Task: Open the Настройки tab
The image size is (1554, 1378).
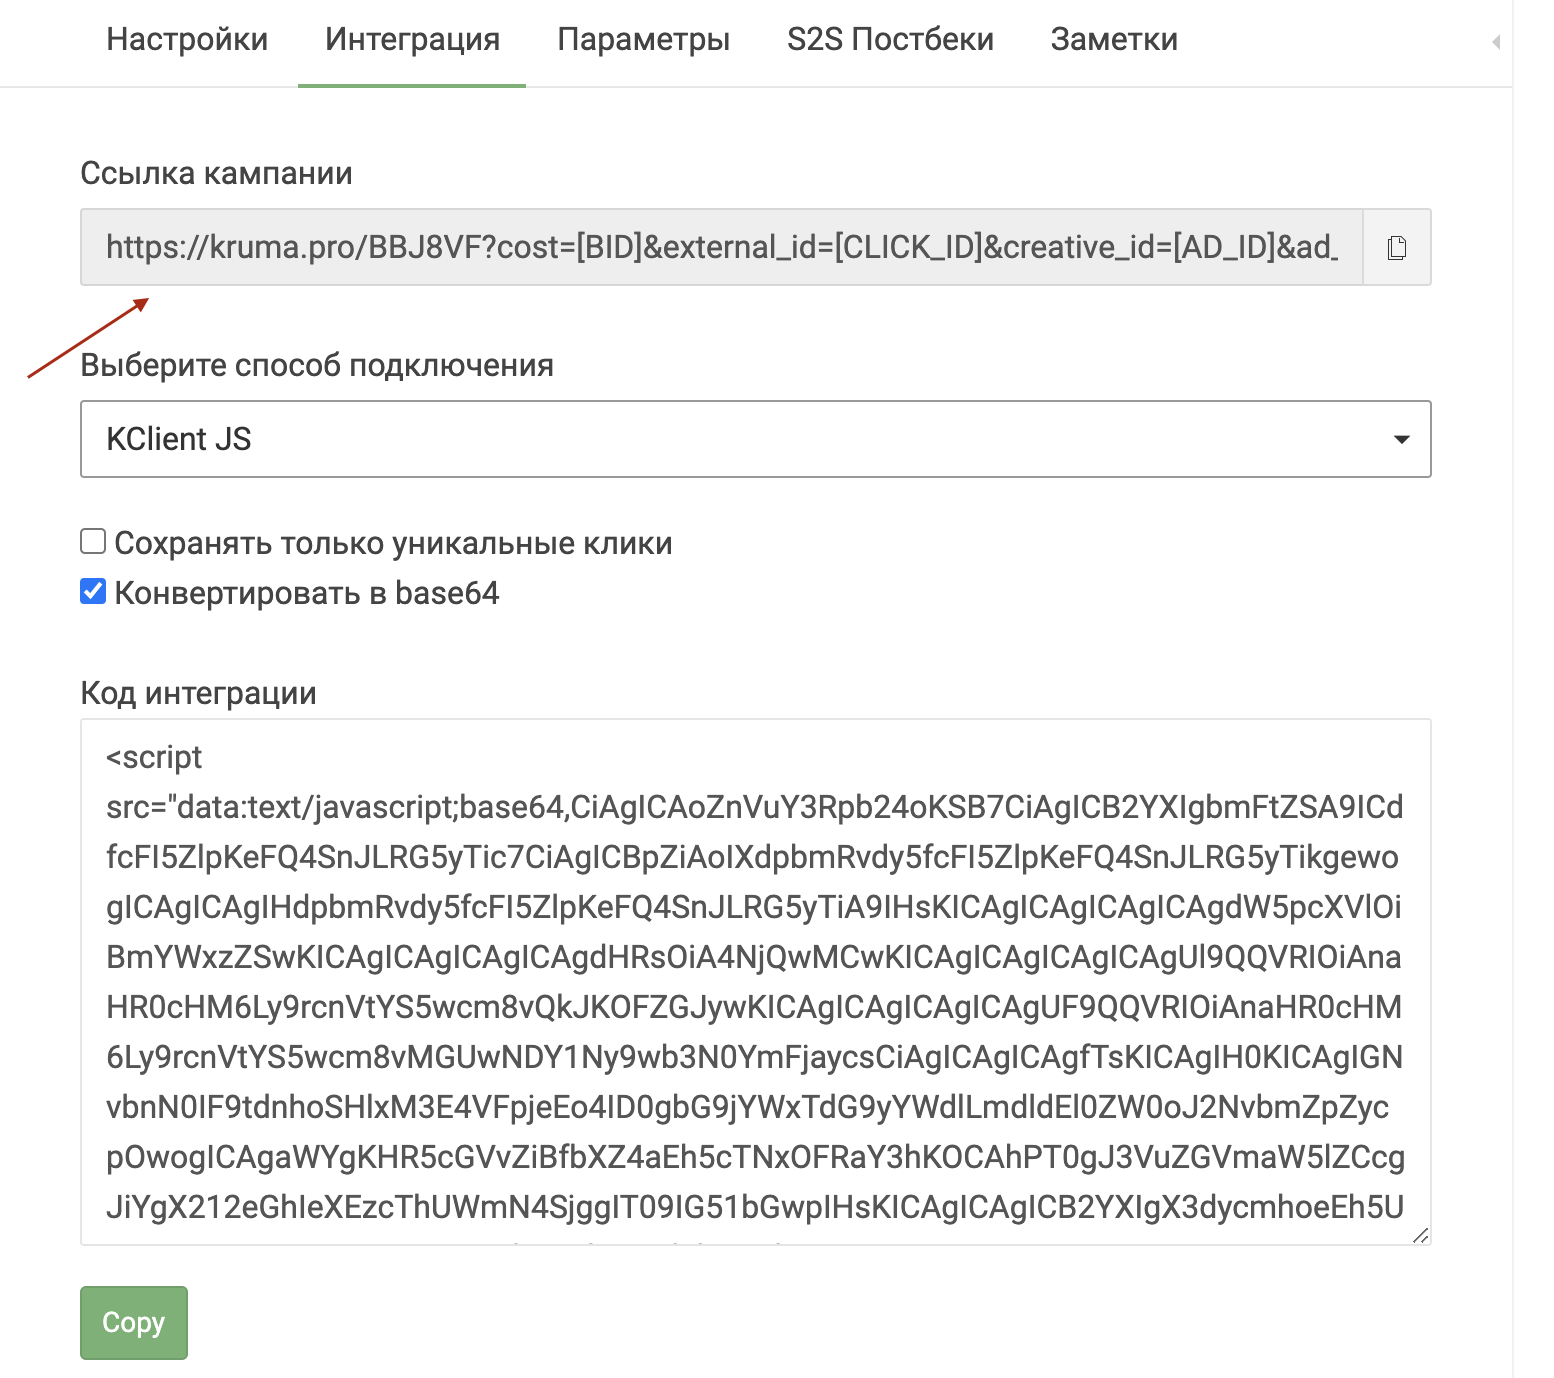Action: tap(187, 39)
